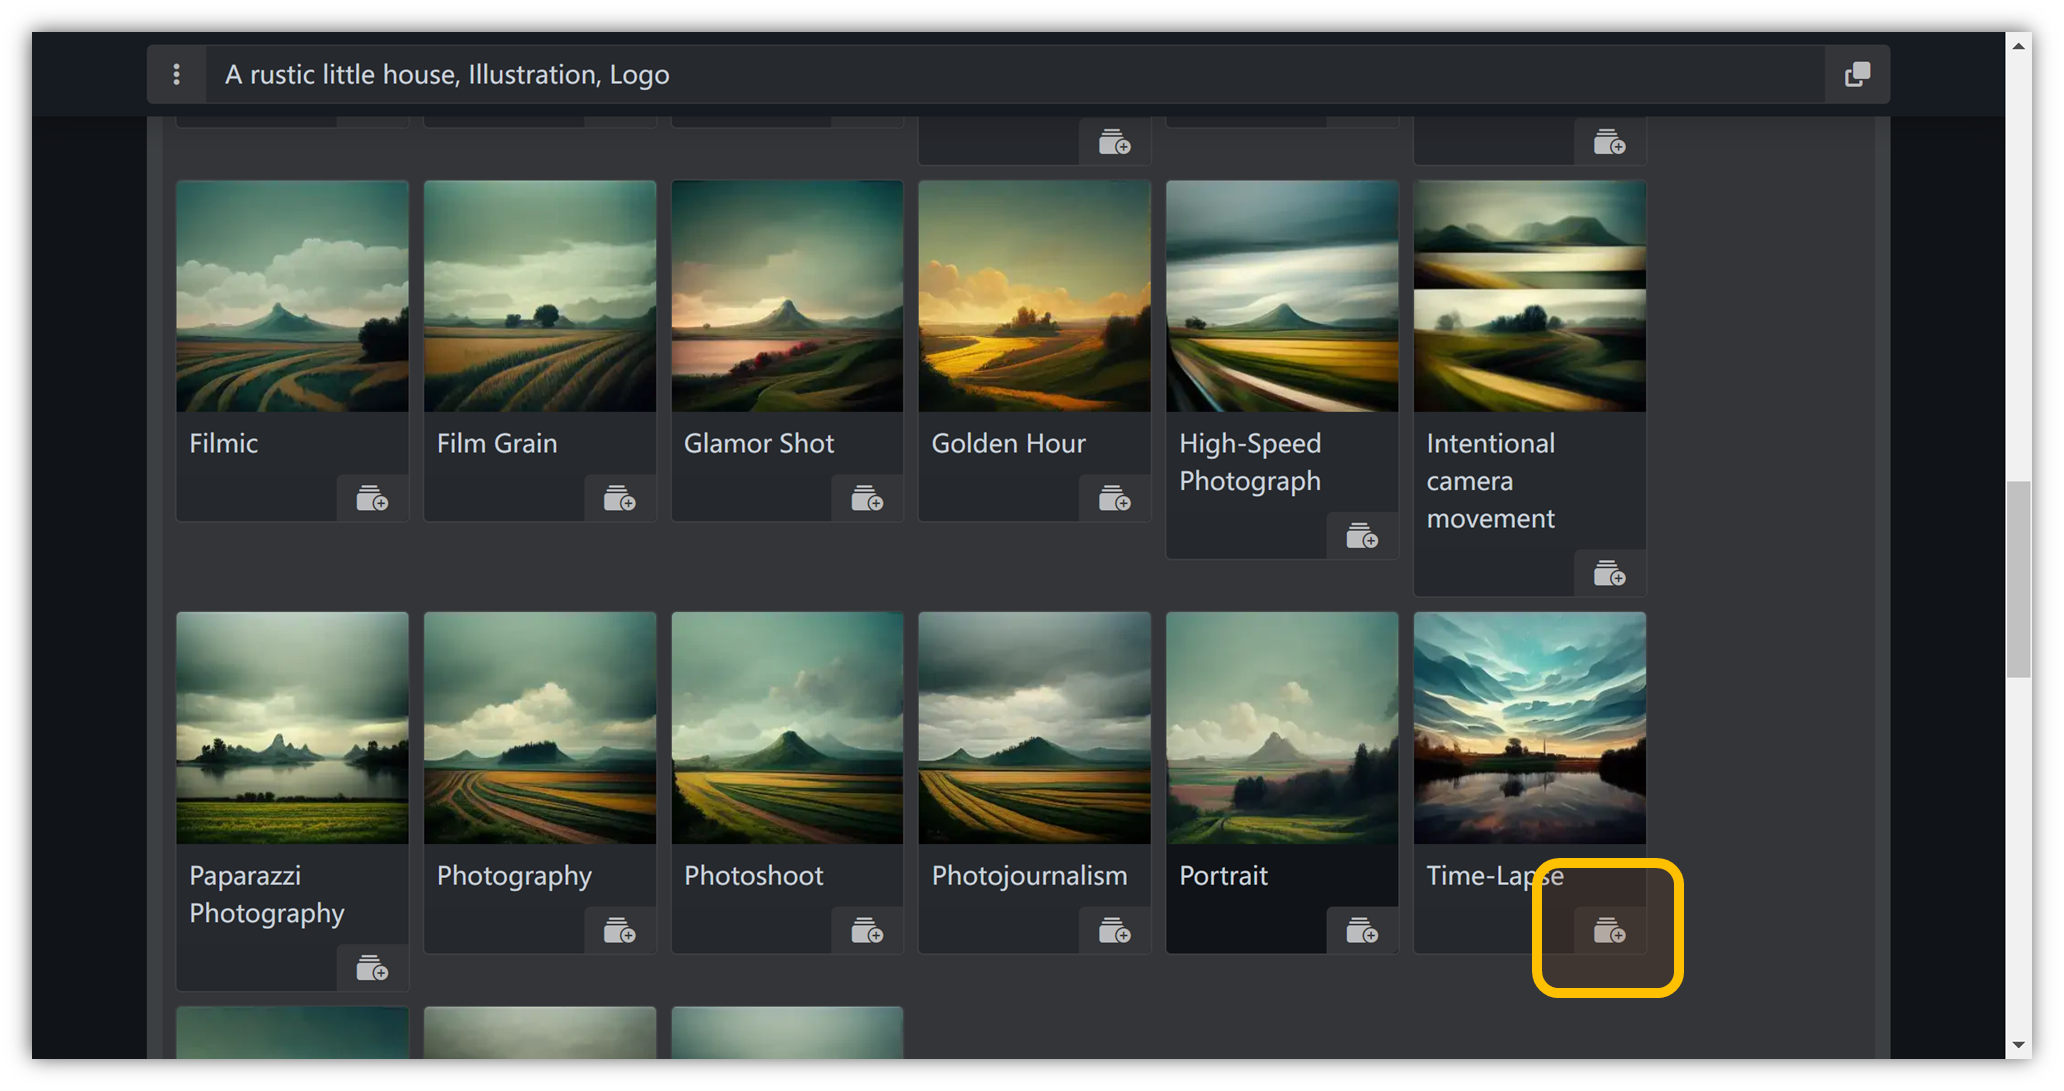Add Golden Hour style via its icon
This screenshot has width=2064, height=1091.
(1114, 498)
